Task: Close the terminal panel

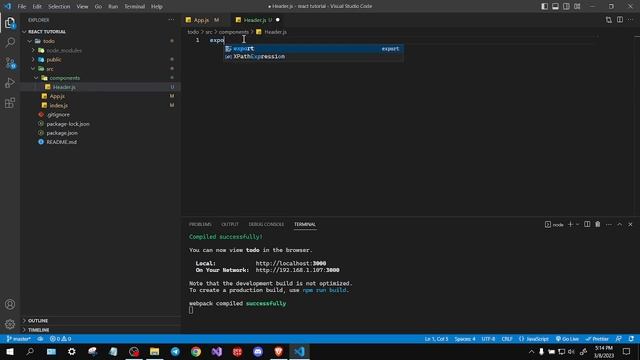Action: (x=630, y=224)
